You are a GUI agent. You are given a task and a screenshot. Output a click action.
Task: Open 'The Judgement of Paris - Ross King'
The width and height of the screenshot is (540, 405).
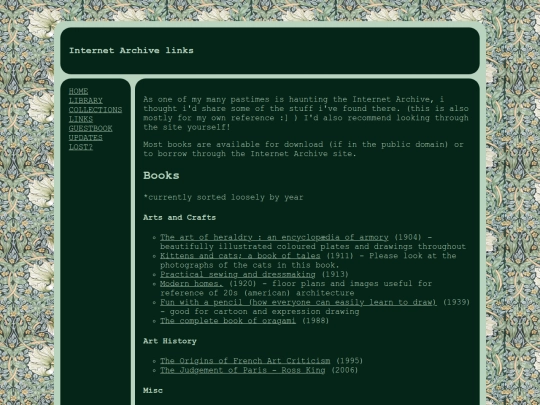pyautogui.click(x=242, y=370)
